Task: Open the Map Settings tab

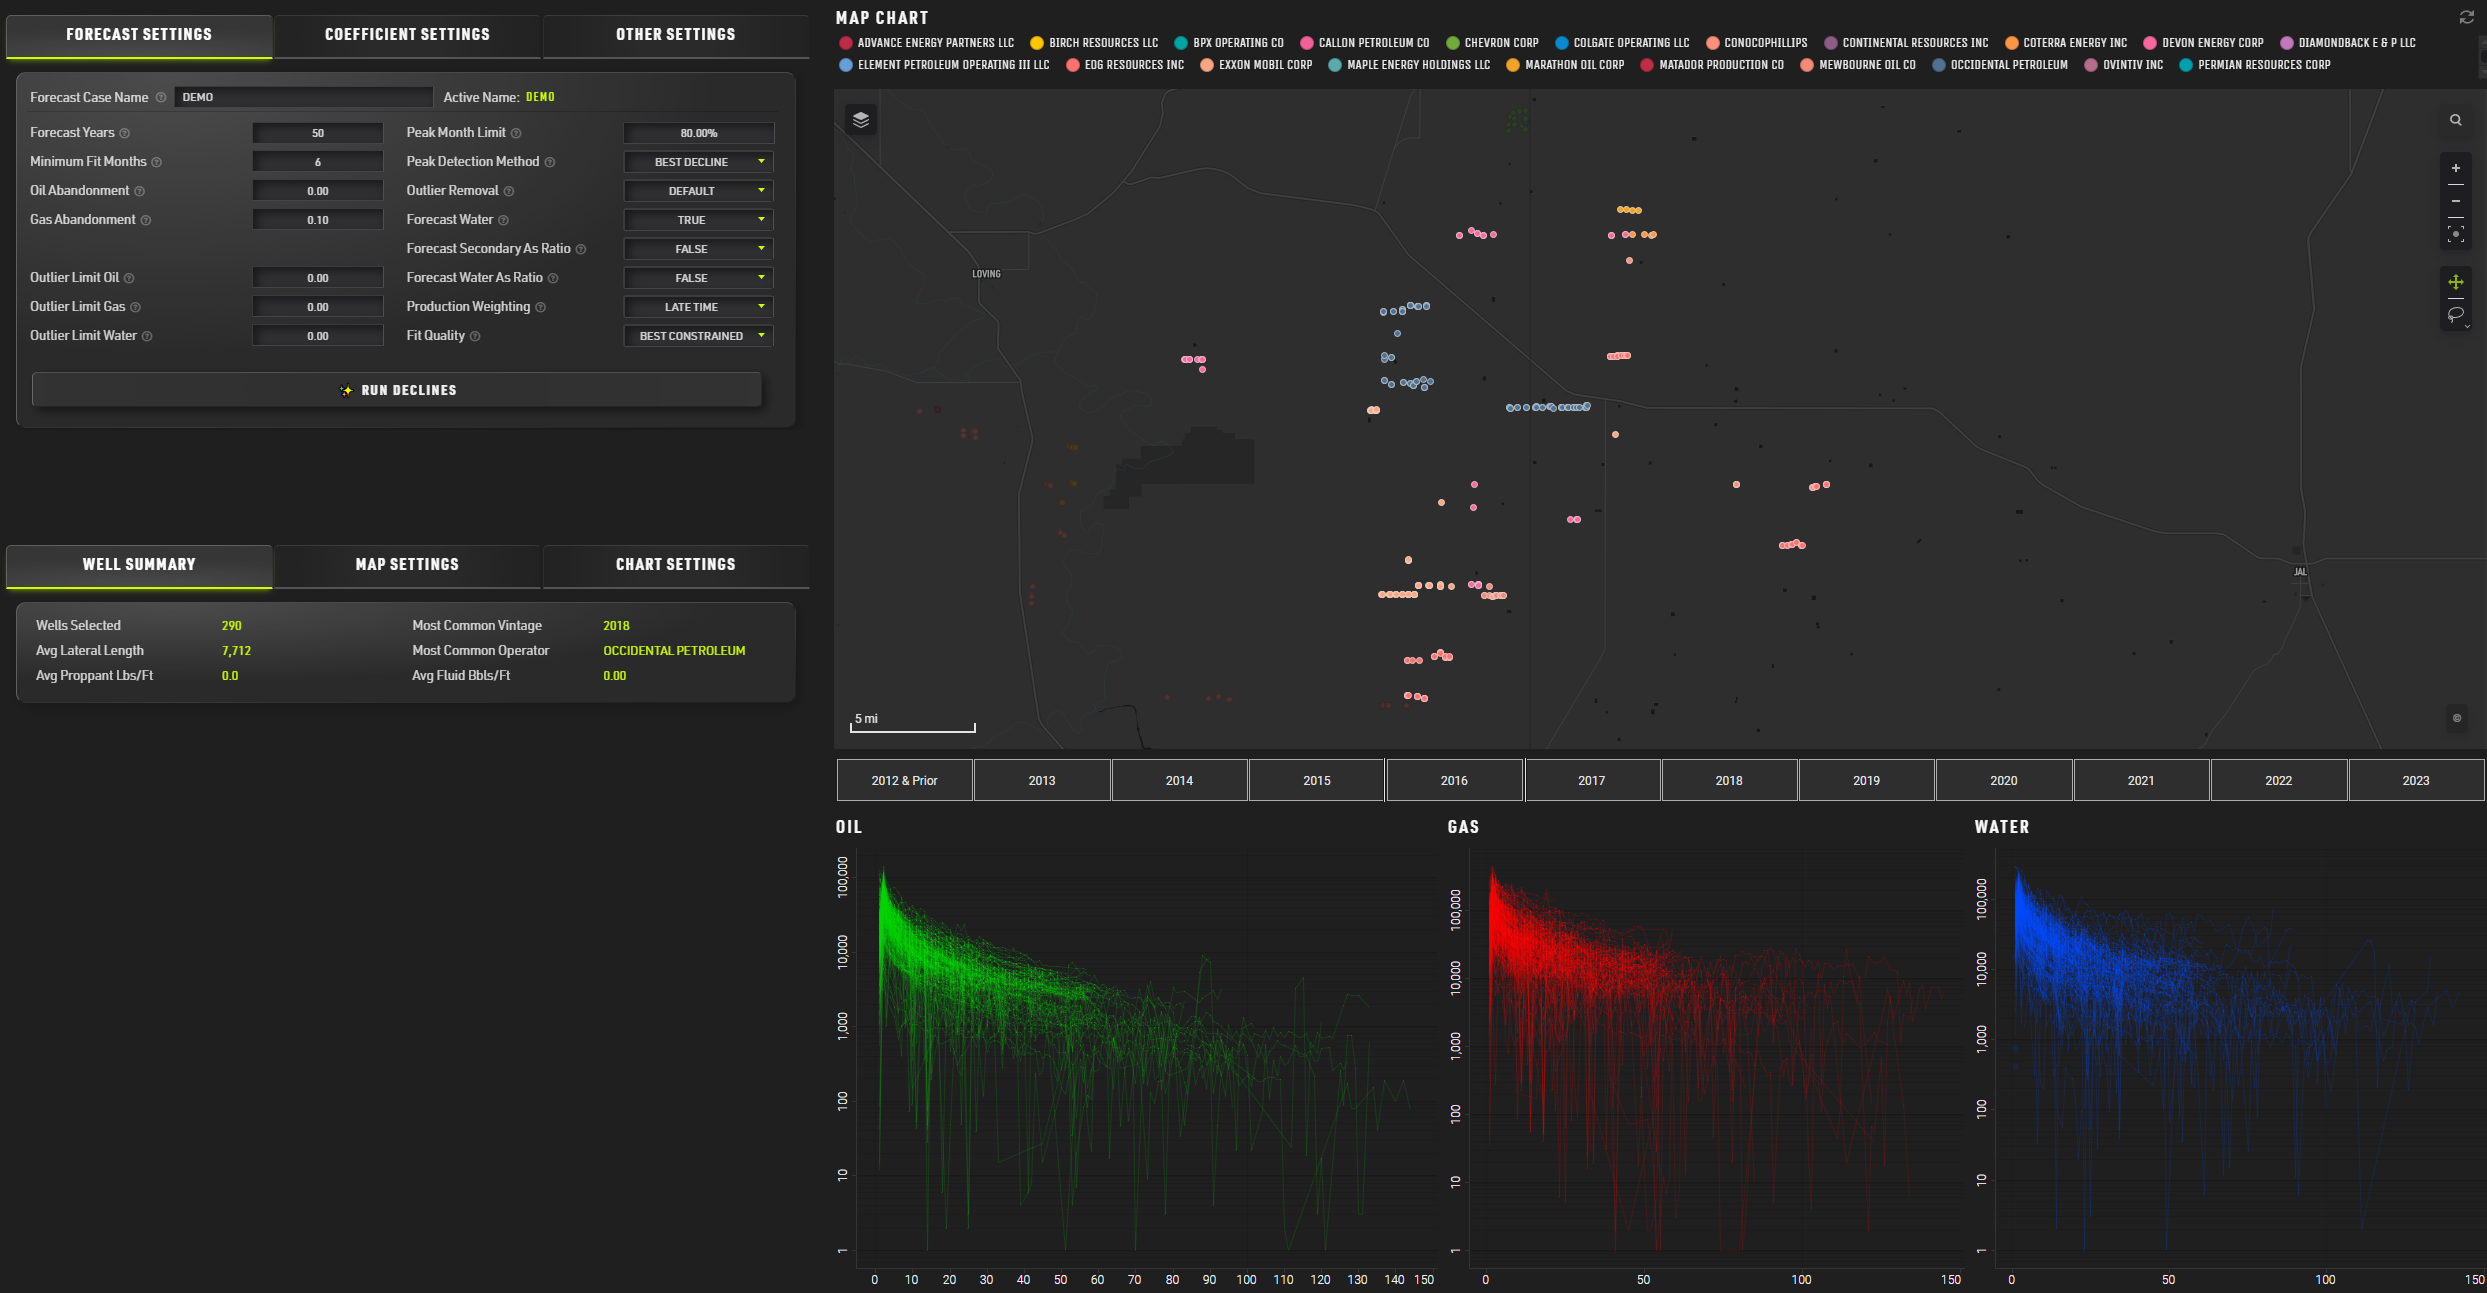Action: [407, 565]
